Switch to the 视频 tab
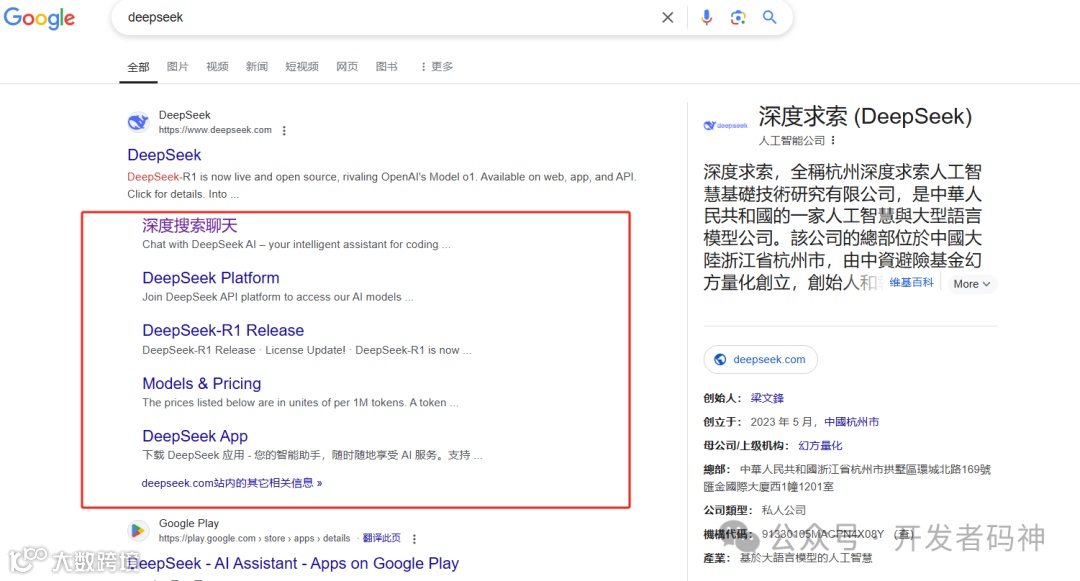 click(x=217, y=67)
